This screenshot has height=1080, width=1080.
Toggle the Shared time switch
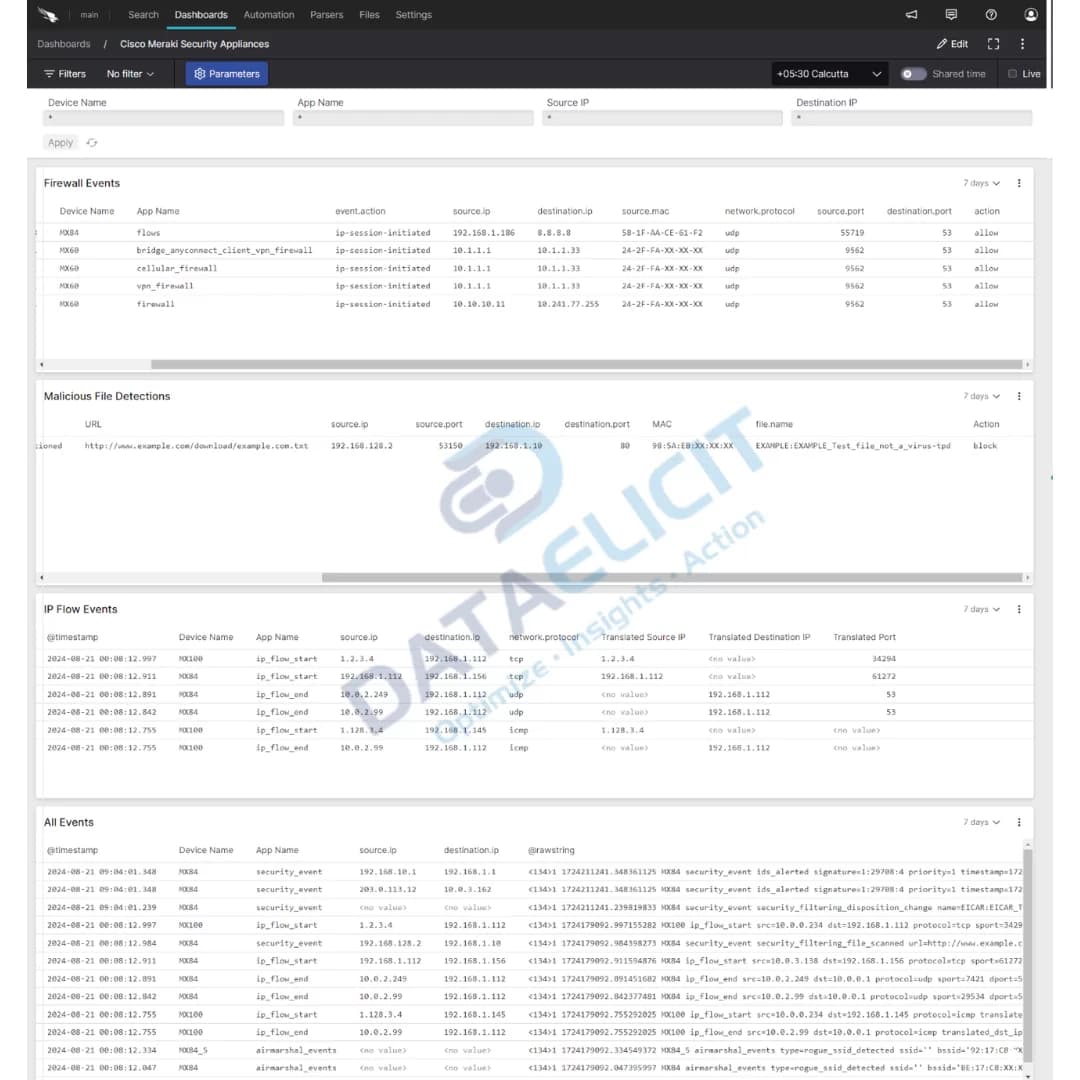(913, 73)
